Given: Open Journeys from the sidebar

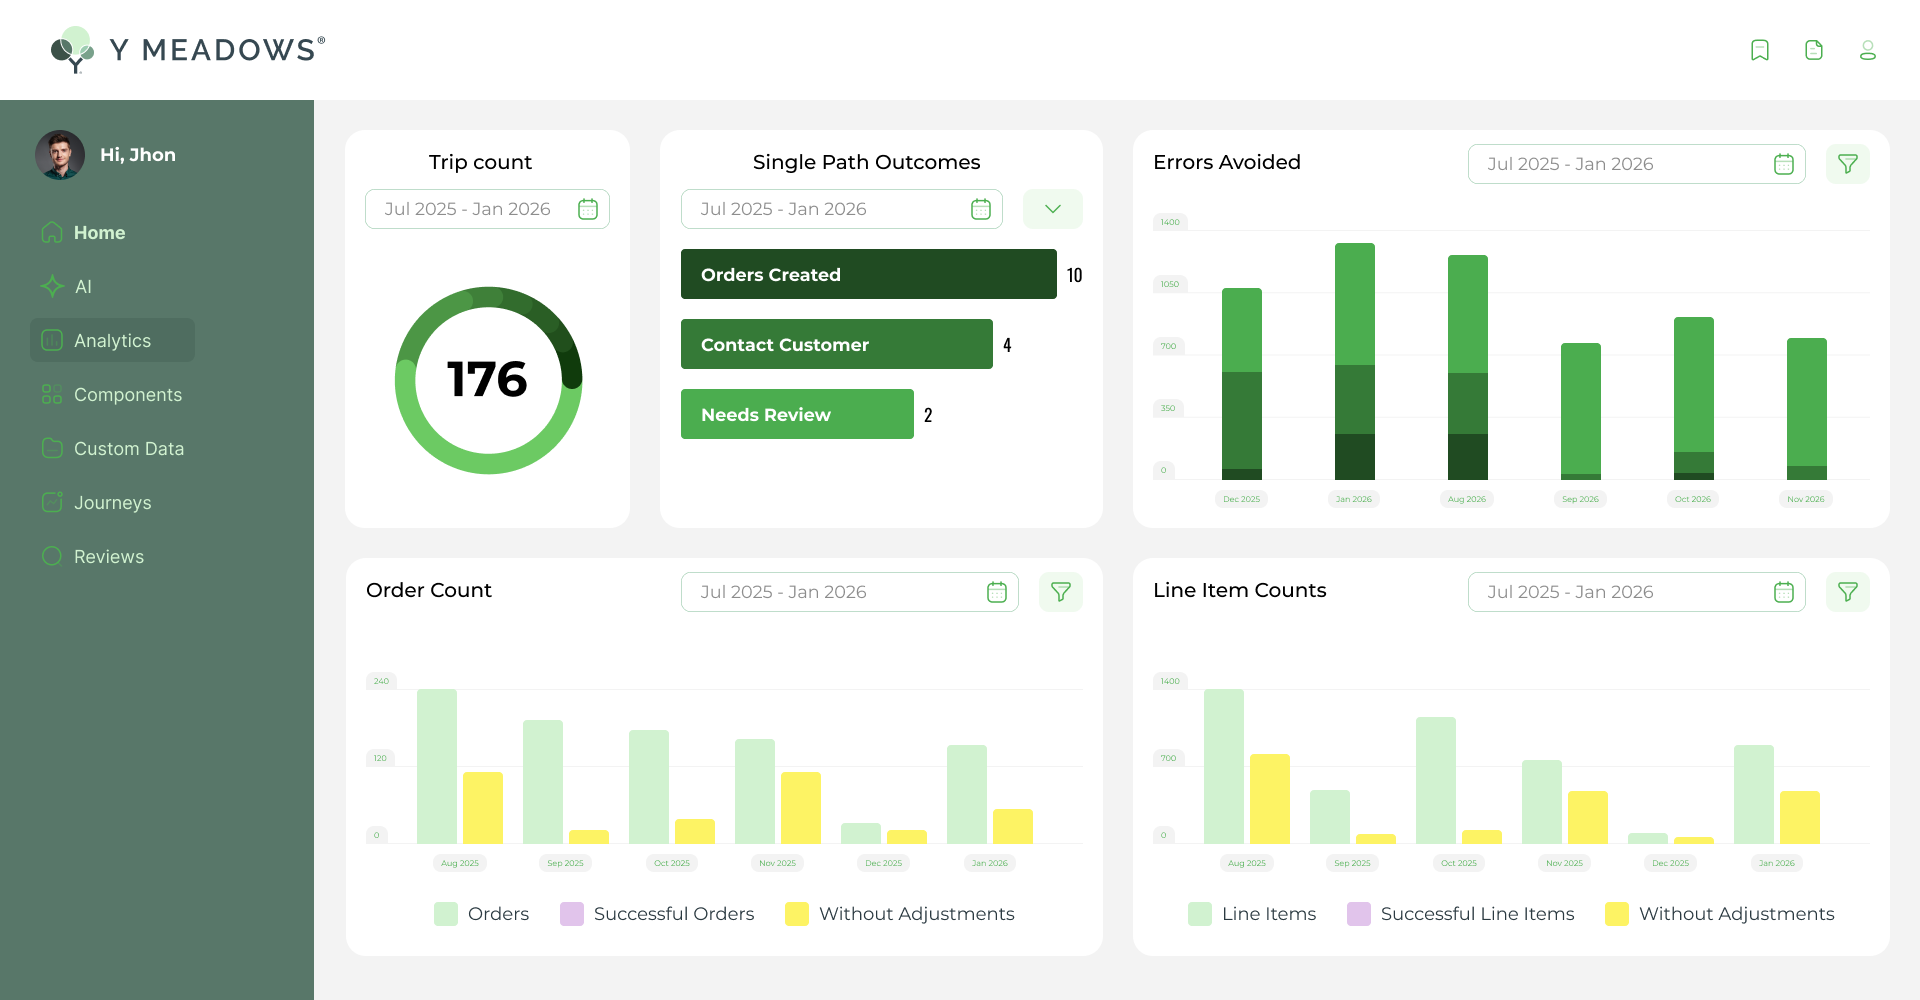Looking at the screenshot, I should pyautogui.click(x=112, y=503).
